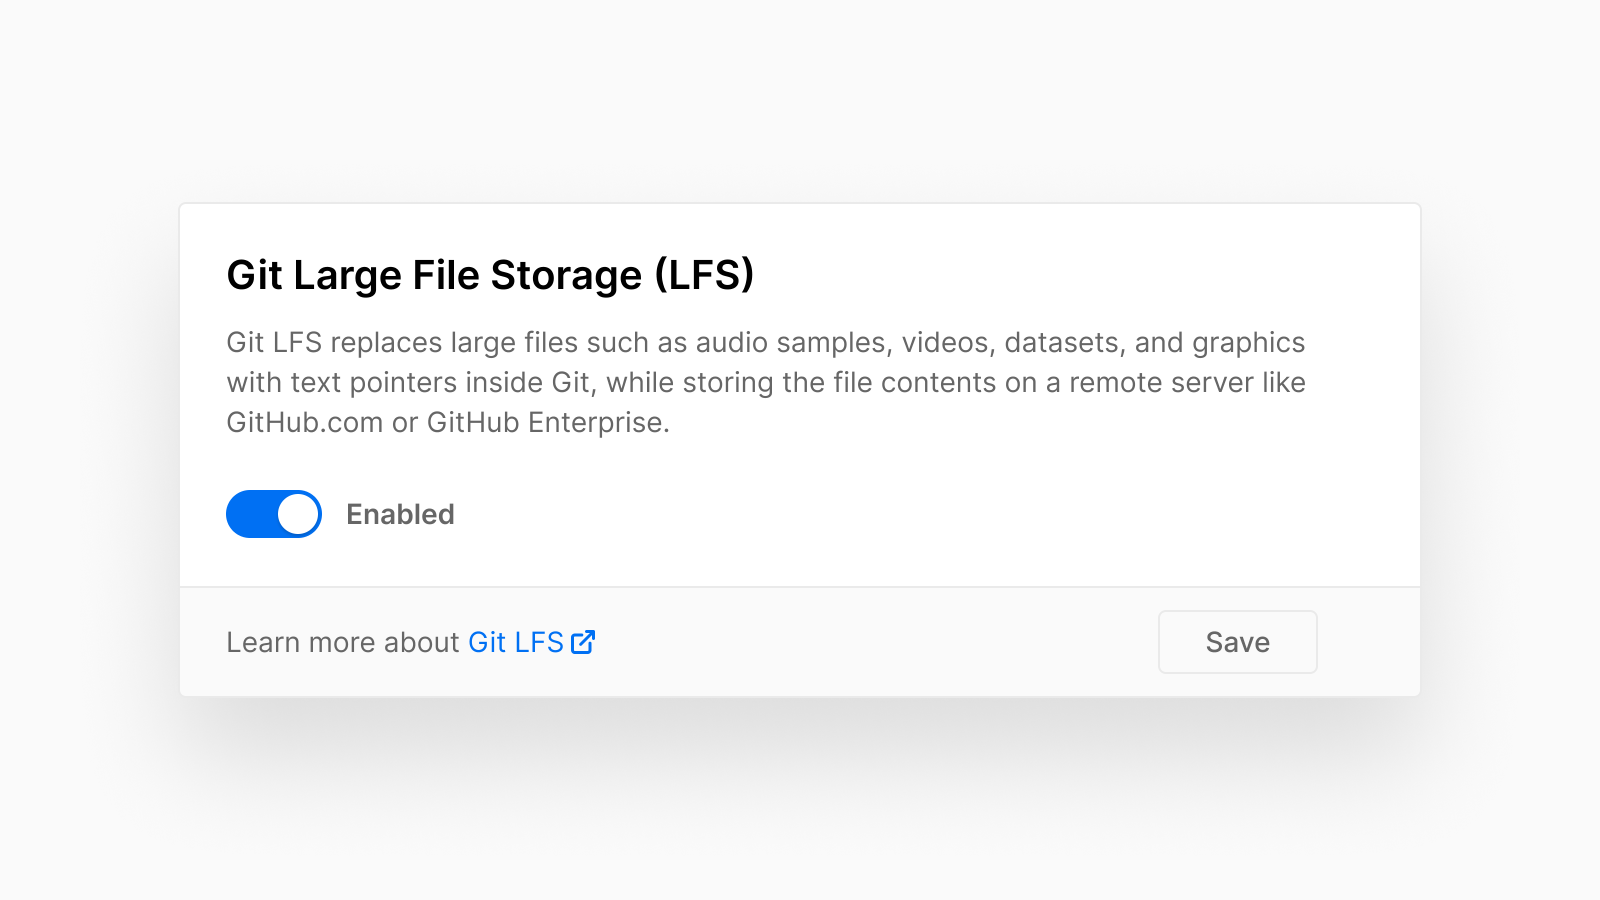The width and height of the screenshot is (1600, 900).
Task: Click the word "GitHub.com" in the description
Action: coord(305,423)
